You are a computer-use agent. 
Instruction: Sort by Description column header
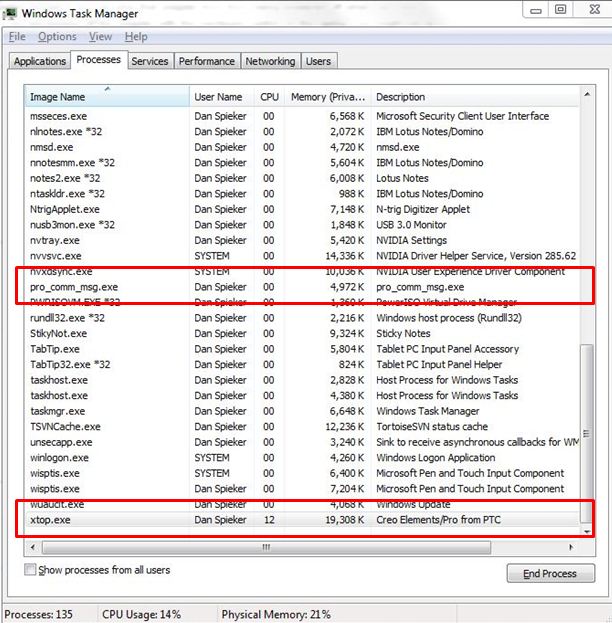coord(475,97)
